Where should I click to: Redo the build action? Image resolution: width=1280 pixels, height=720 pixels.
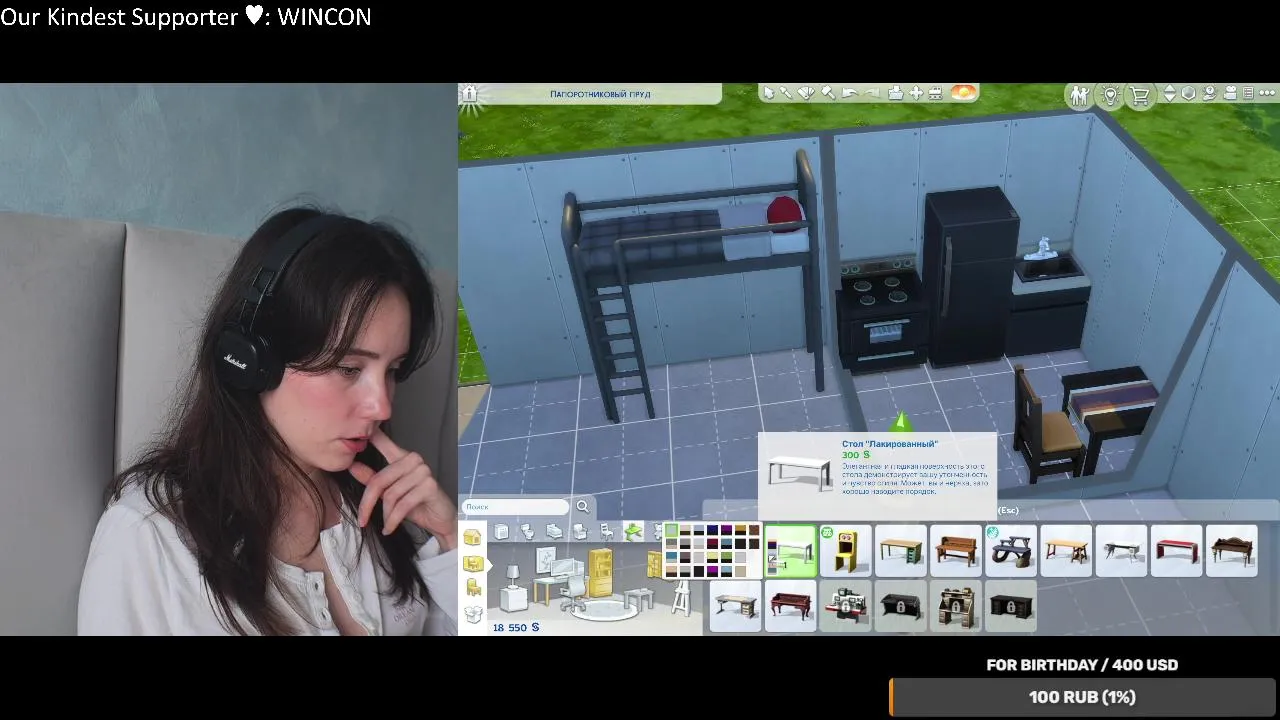[x=871, y=93]
